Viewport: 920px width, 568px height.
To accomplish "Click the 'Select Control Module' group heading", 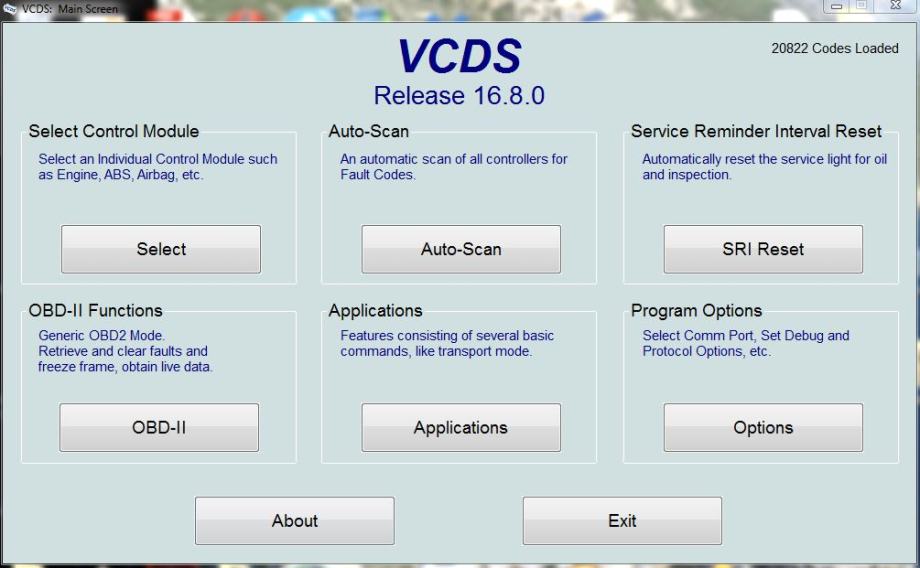I will pos(114,131).
